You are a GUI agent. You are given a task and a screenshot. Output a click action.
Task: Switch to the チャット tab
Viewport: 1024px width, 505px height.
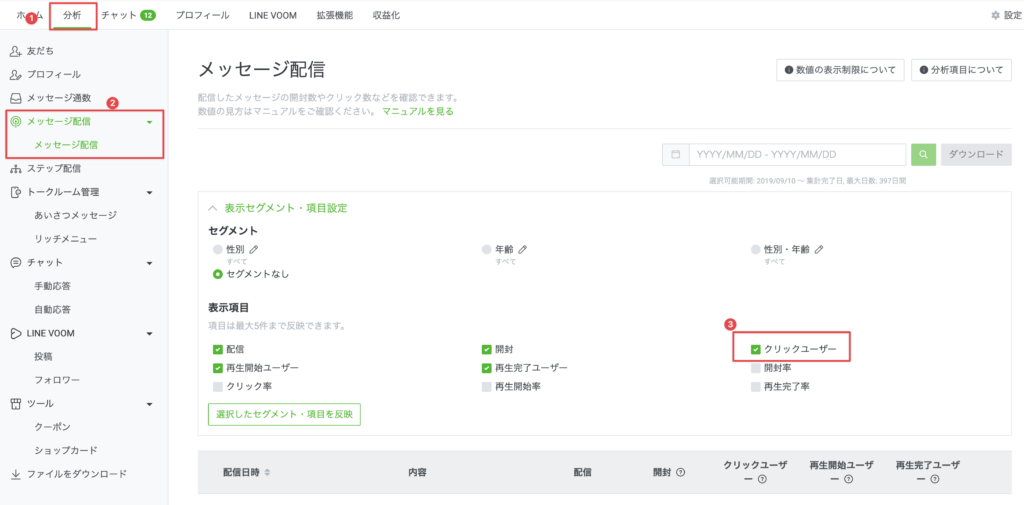tap(119, 15)
